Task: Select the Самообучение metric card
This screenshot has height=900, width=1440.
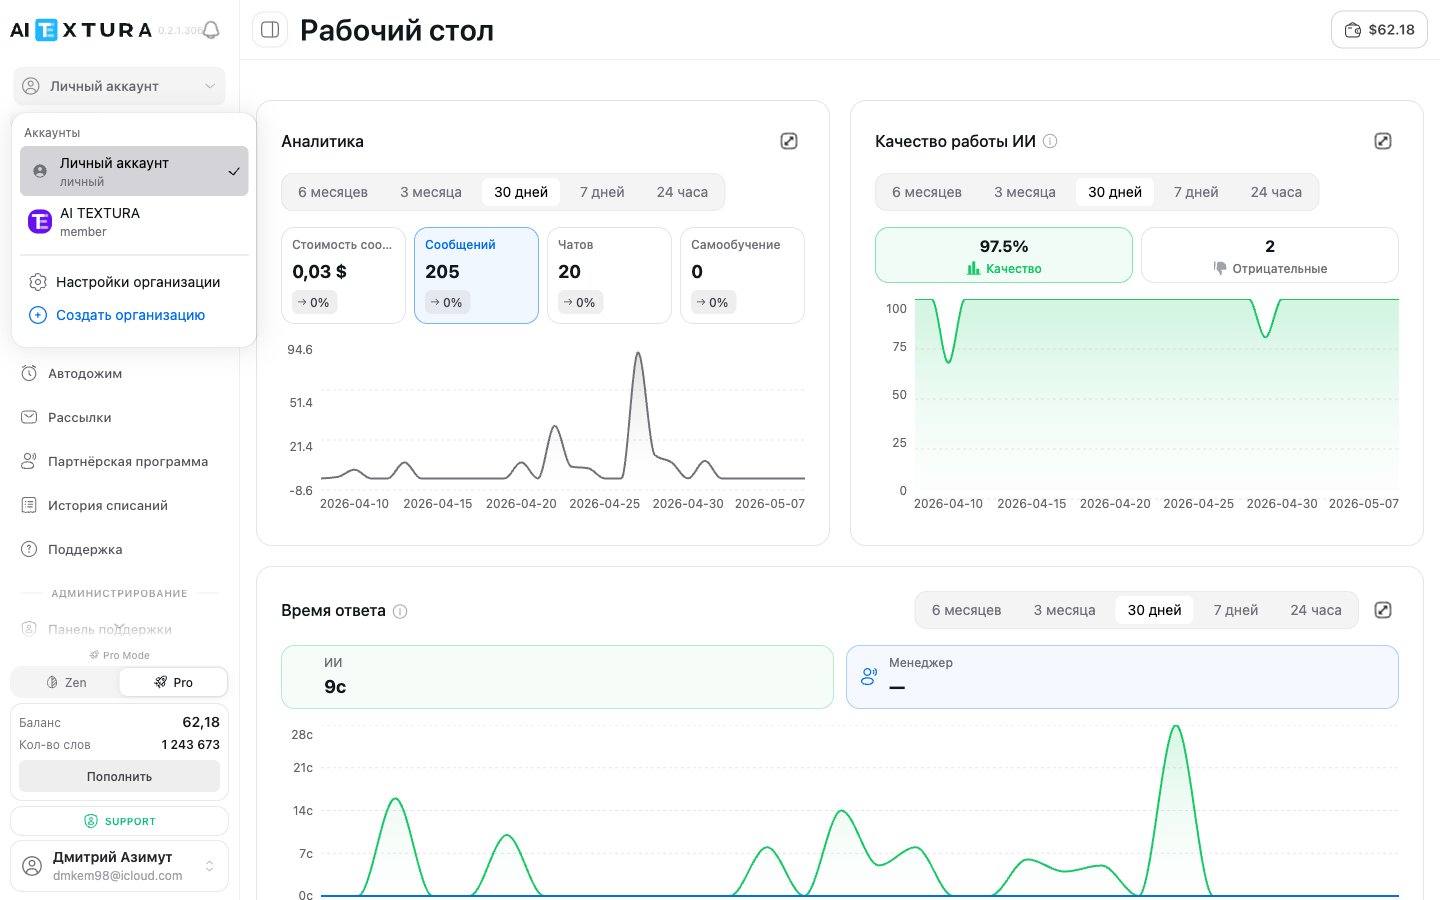Action: click(x=742, y=275)
